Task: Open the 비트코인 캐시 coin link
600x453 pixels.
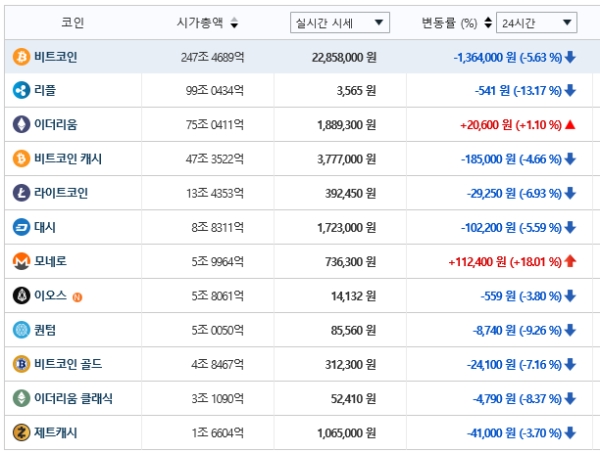Action: coord(68,159)
